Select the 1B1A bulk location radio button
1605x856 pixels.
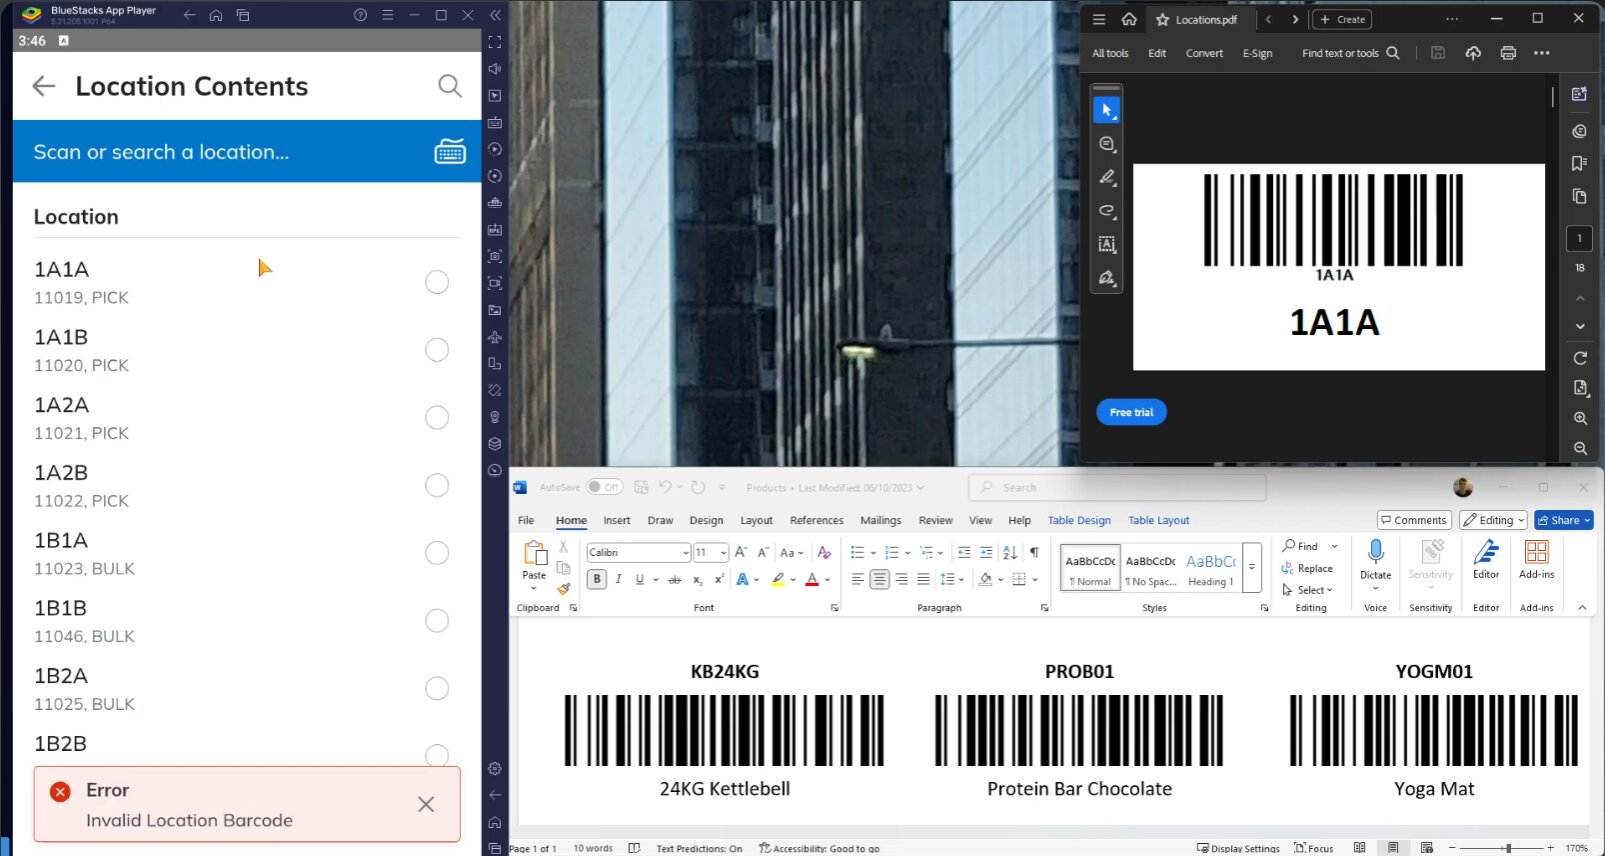[x=437, y=553]
